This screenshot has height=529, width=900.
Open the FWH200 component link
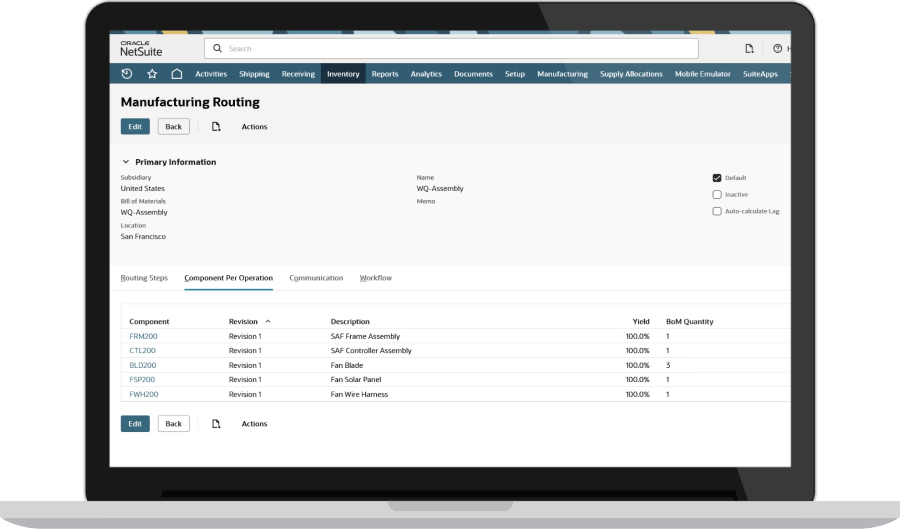143,394
